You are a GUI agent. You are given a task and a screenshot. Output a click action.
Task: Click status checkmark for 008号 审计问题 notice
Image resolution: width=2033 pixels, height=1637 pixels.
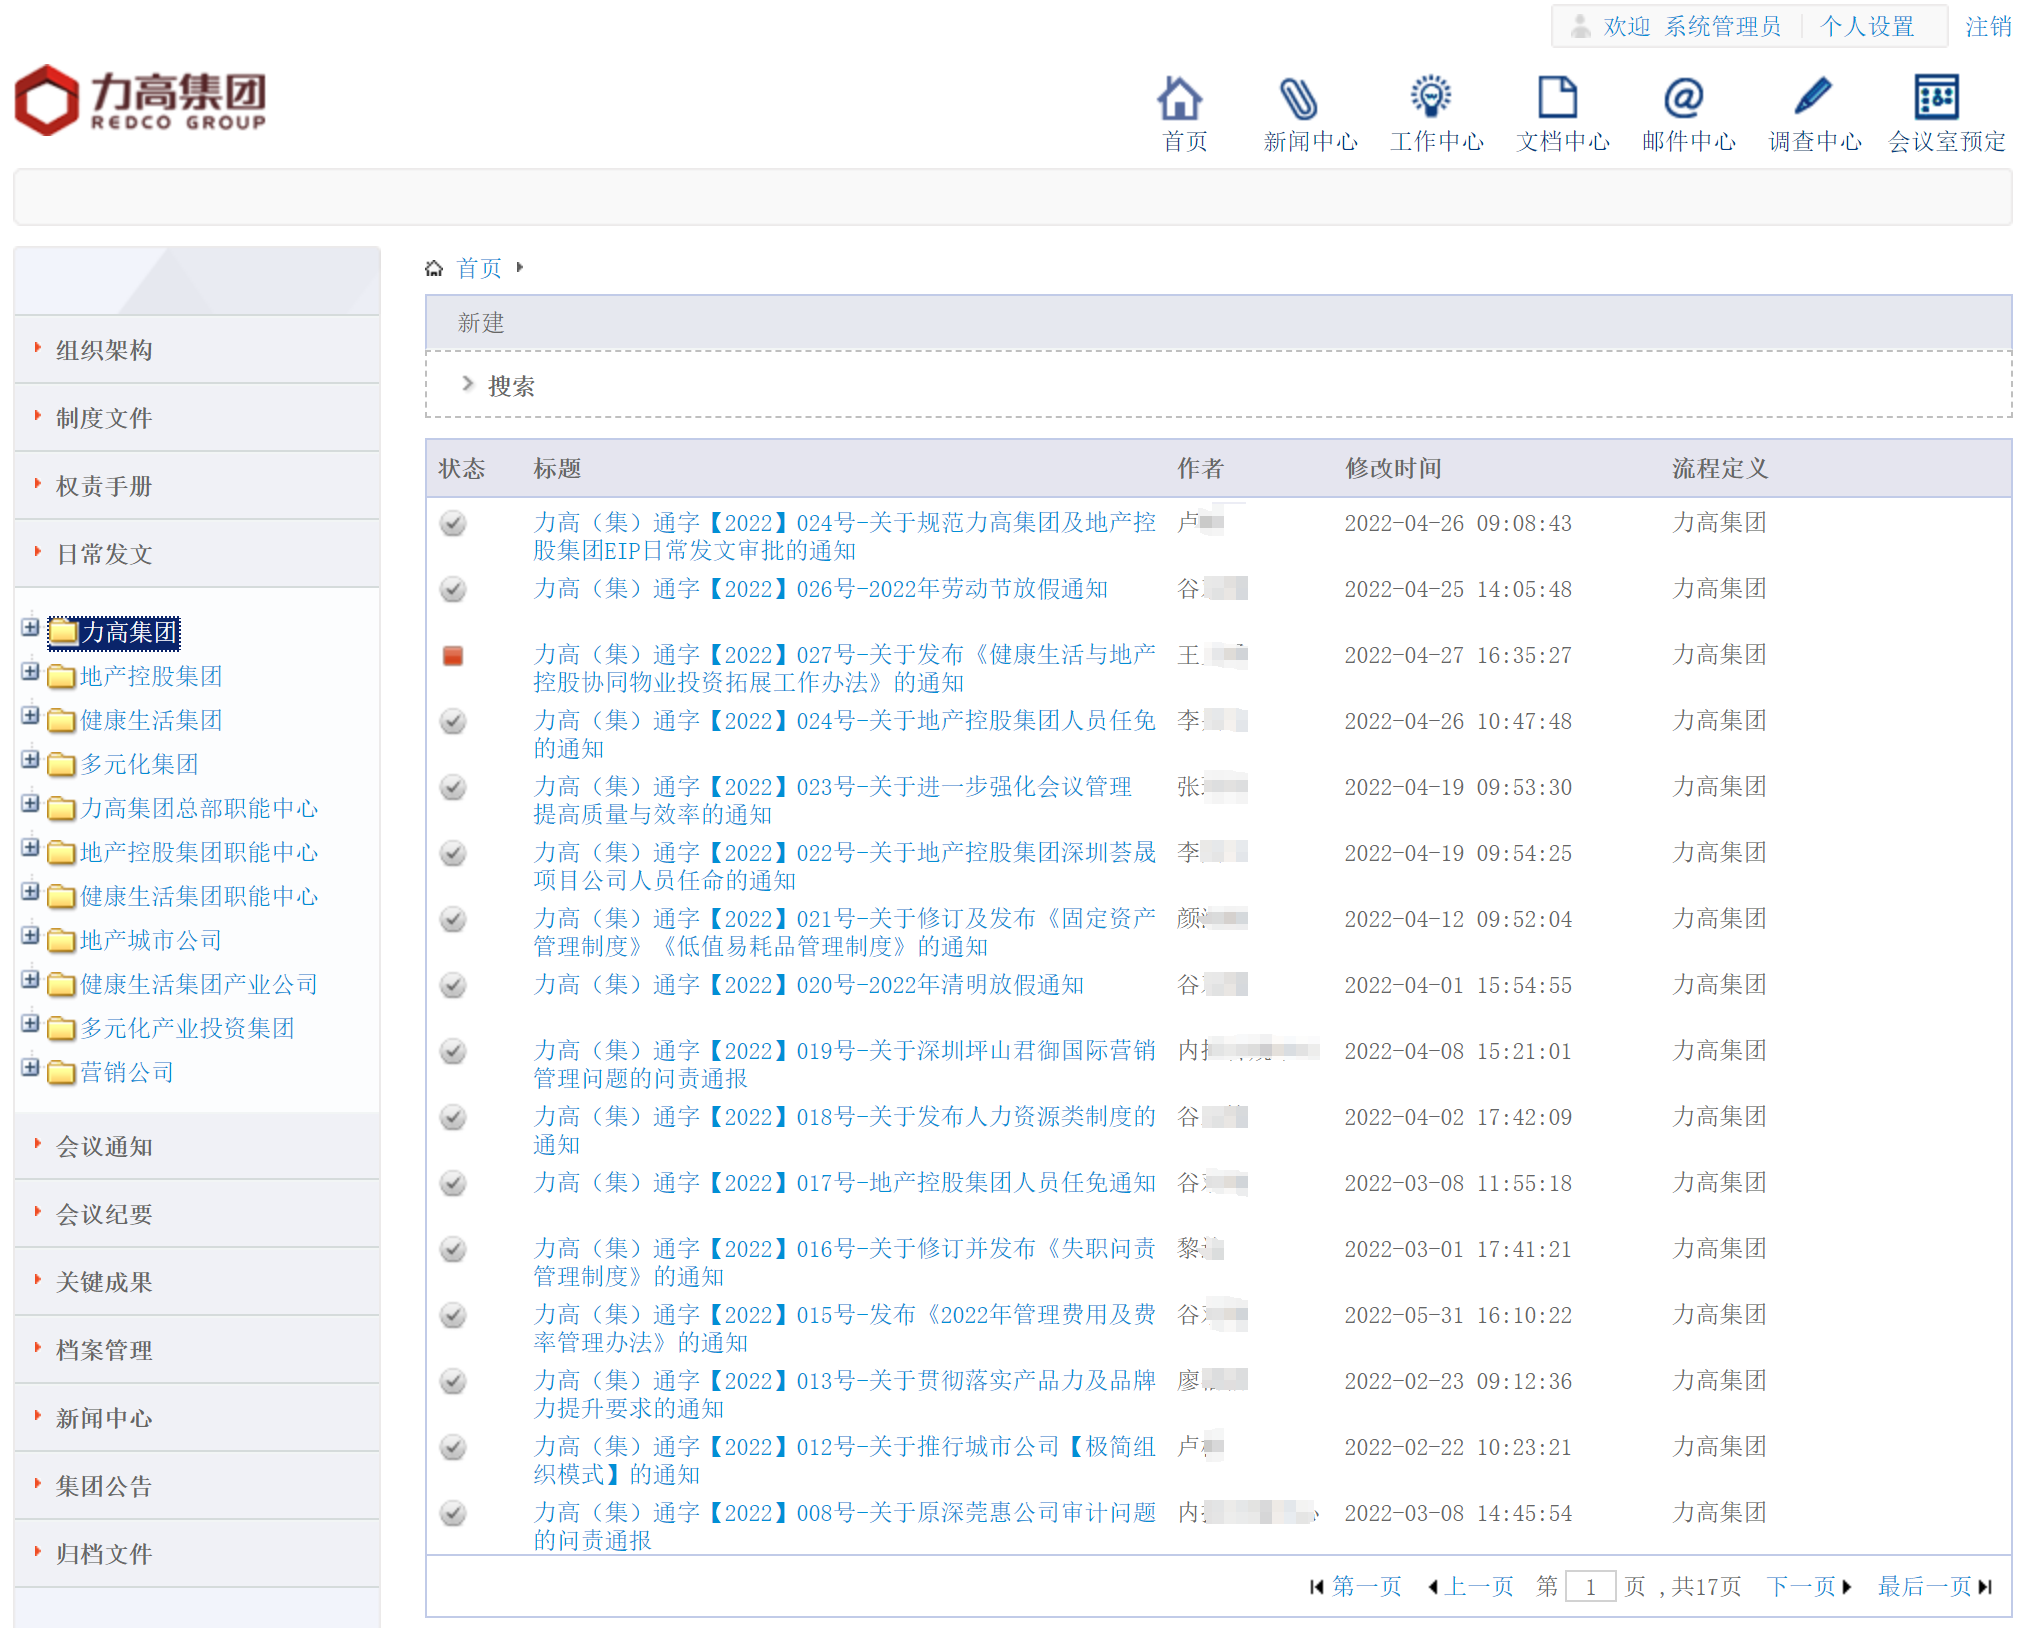tap(453, 1513)
